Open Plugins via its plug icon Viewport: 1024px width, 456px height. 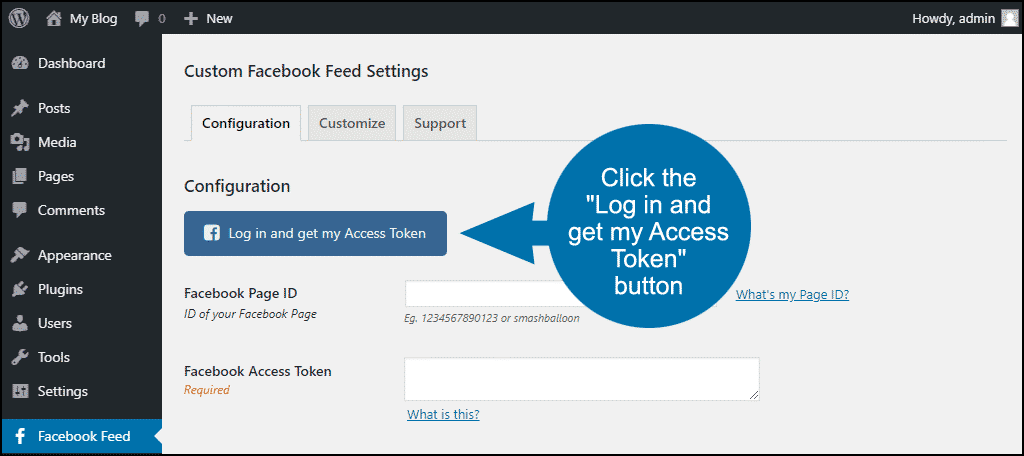tap(20, 289)
